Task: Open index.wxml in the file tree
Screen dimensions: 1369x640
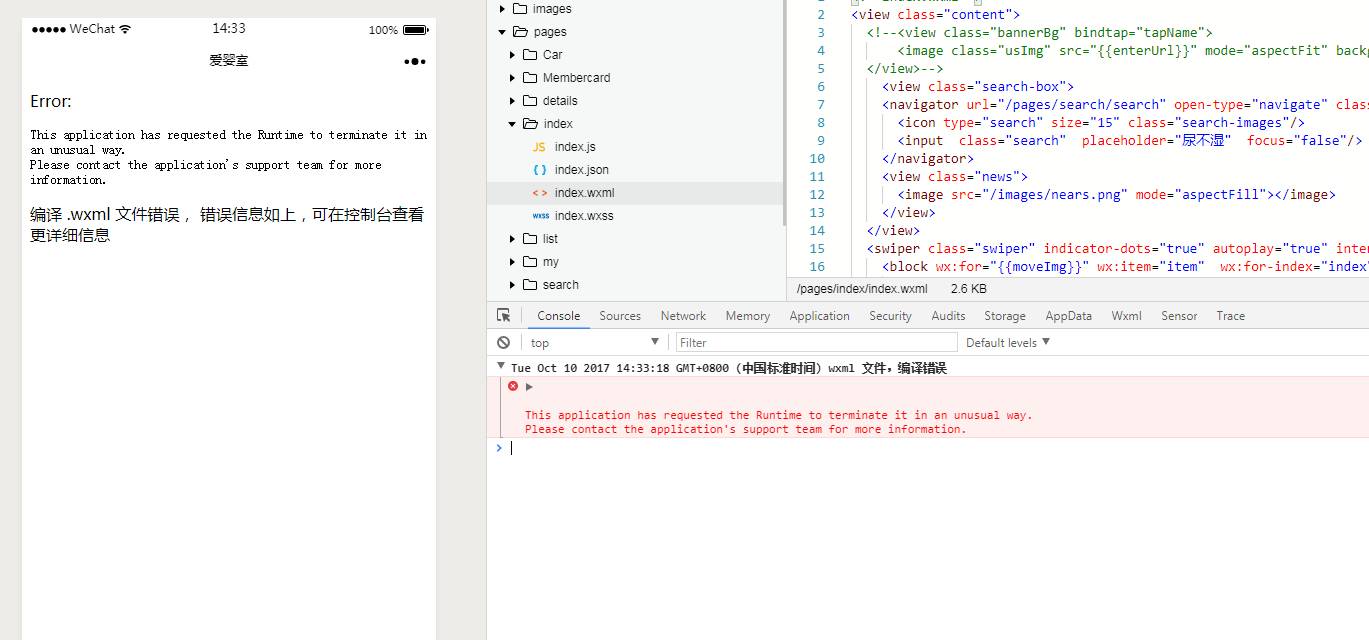Action: [x=584, y=193]
